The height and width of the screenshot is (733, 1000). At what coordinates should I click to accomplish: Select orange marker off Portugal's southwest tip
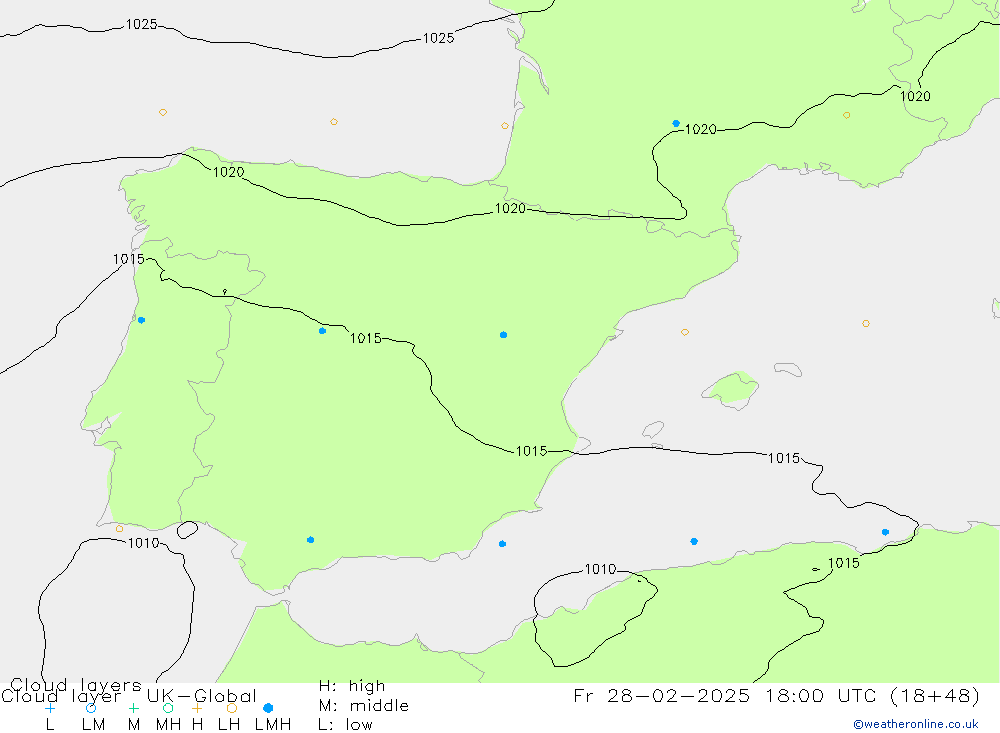(x=119, y=529)
